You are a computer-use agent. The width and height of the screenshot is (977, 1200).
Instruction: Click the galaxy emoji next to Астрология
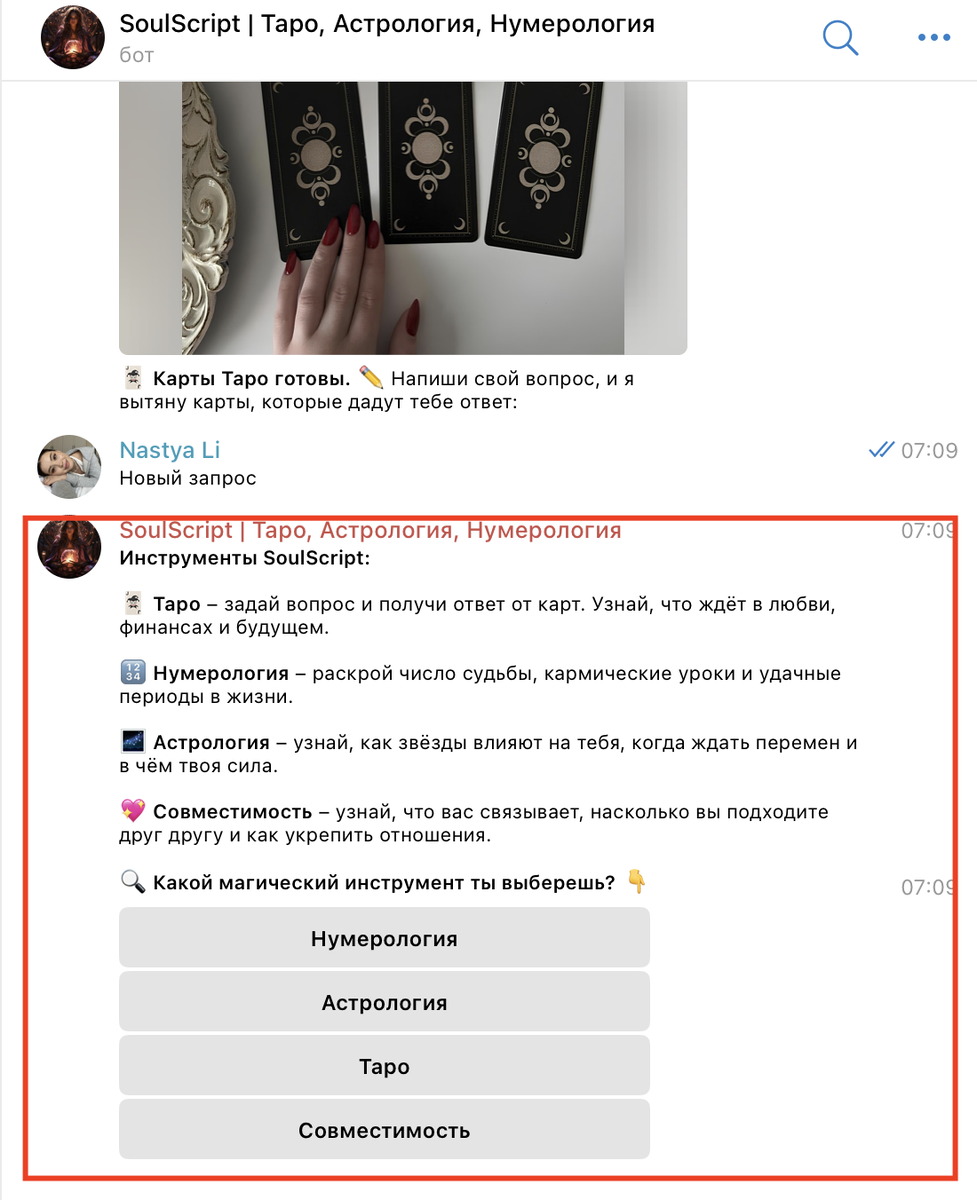(132, 742)
